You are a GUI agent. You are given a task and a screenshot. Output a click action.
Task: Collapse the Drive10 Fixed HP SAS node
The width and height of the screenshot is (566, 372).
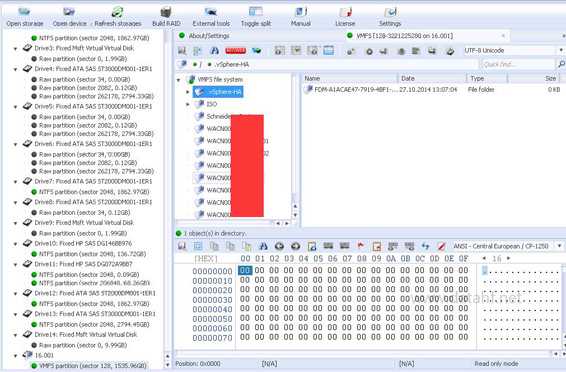point(15,244)
